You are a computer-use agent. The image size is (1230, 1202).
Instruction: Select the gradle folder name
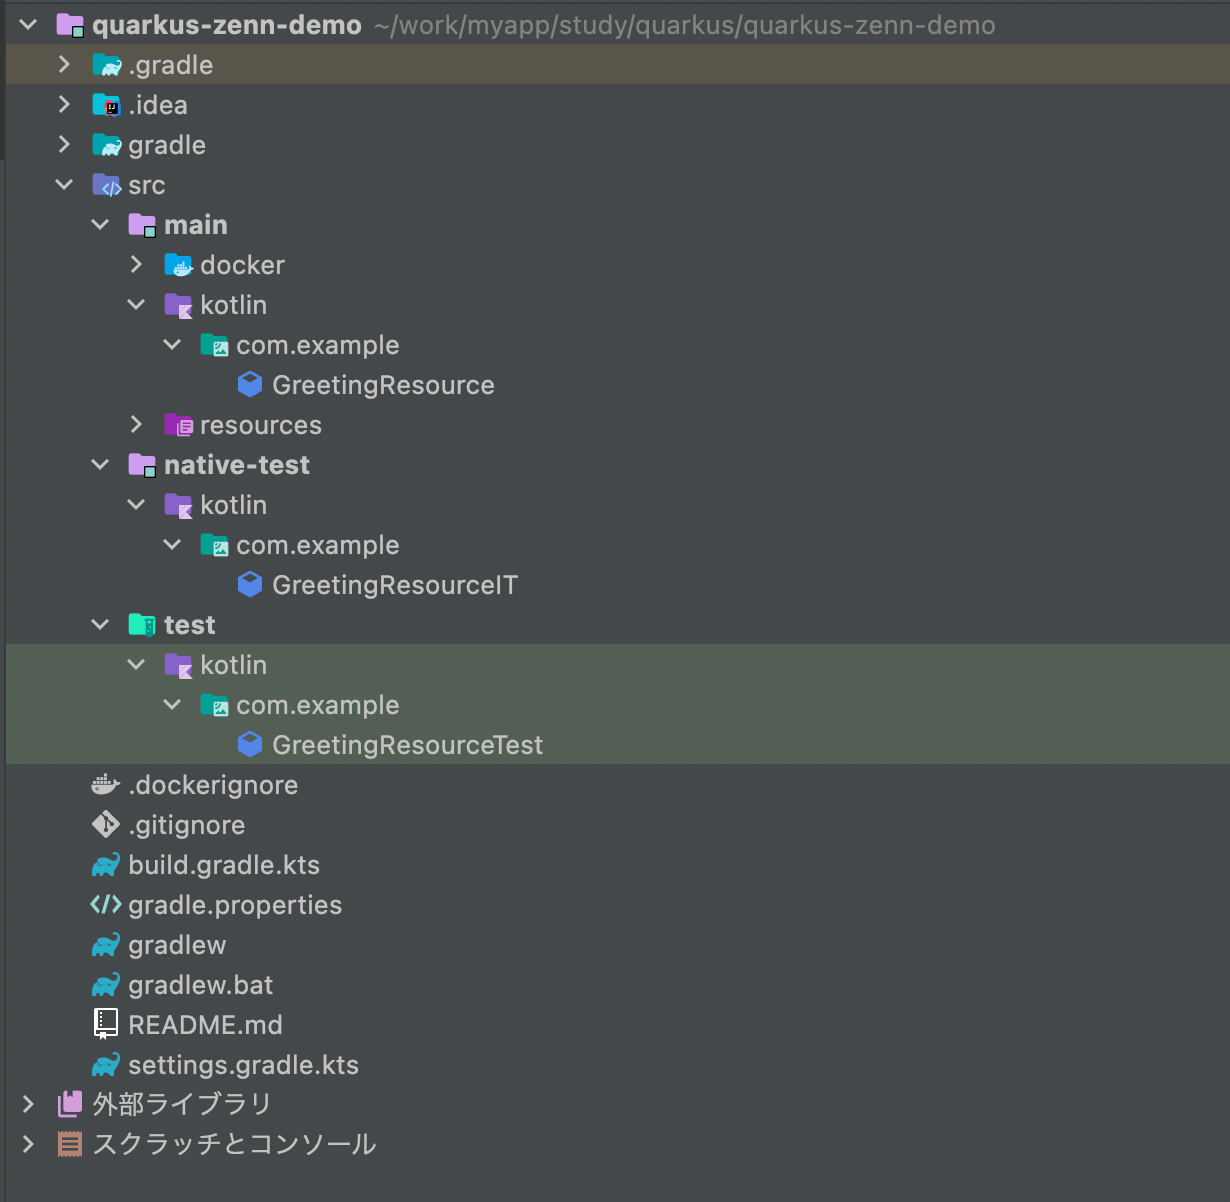tap(167, 145)
